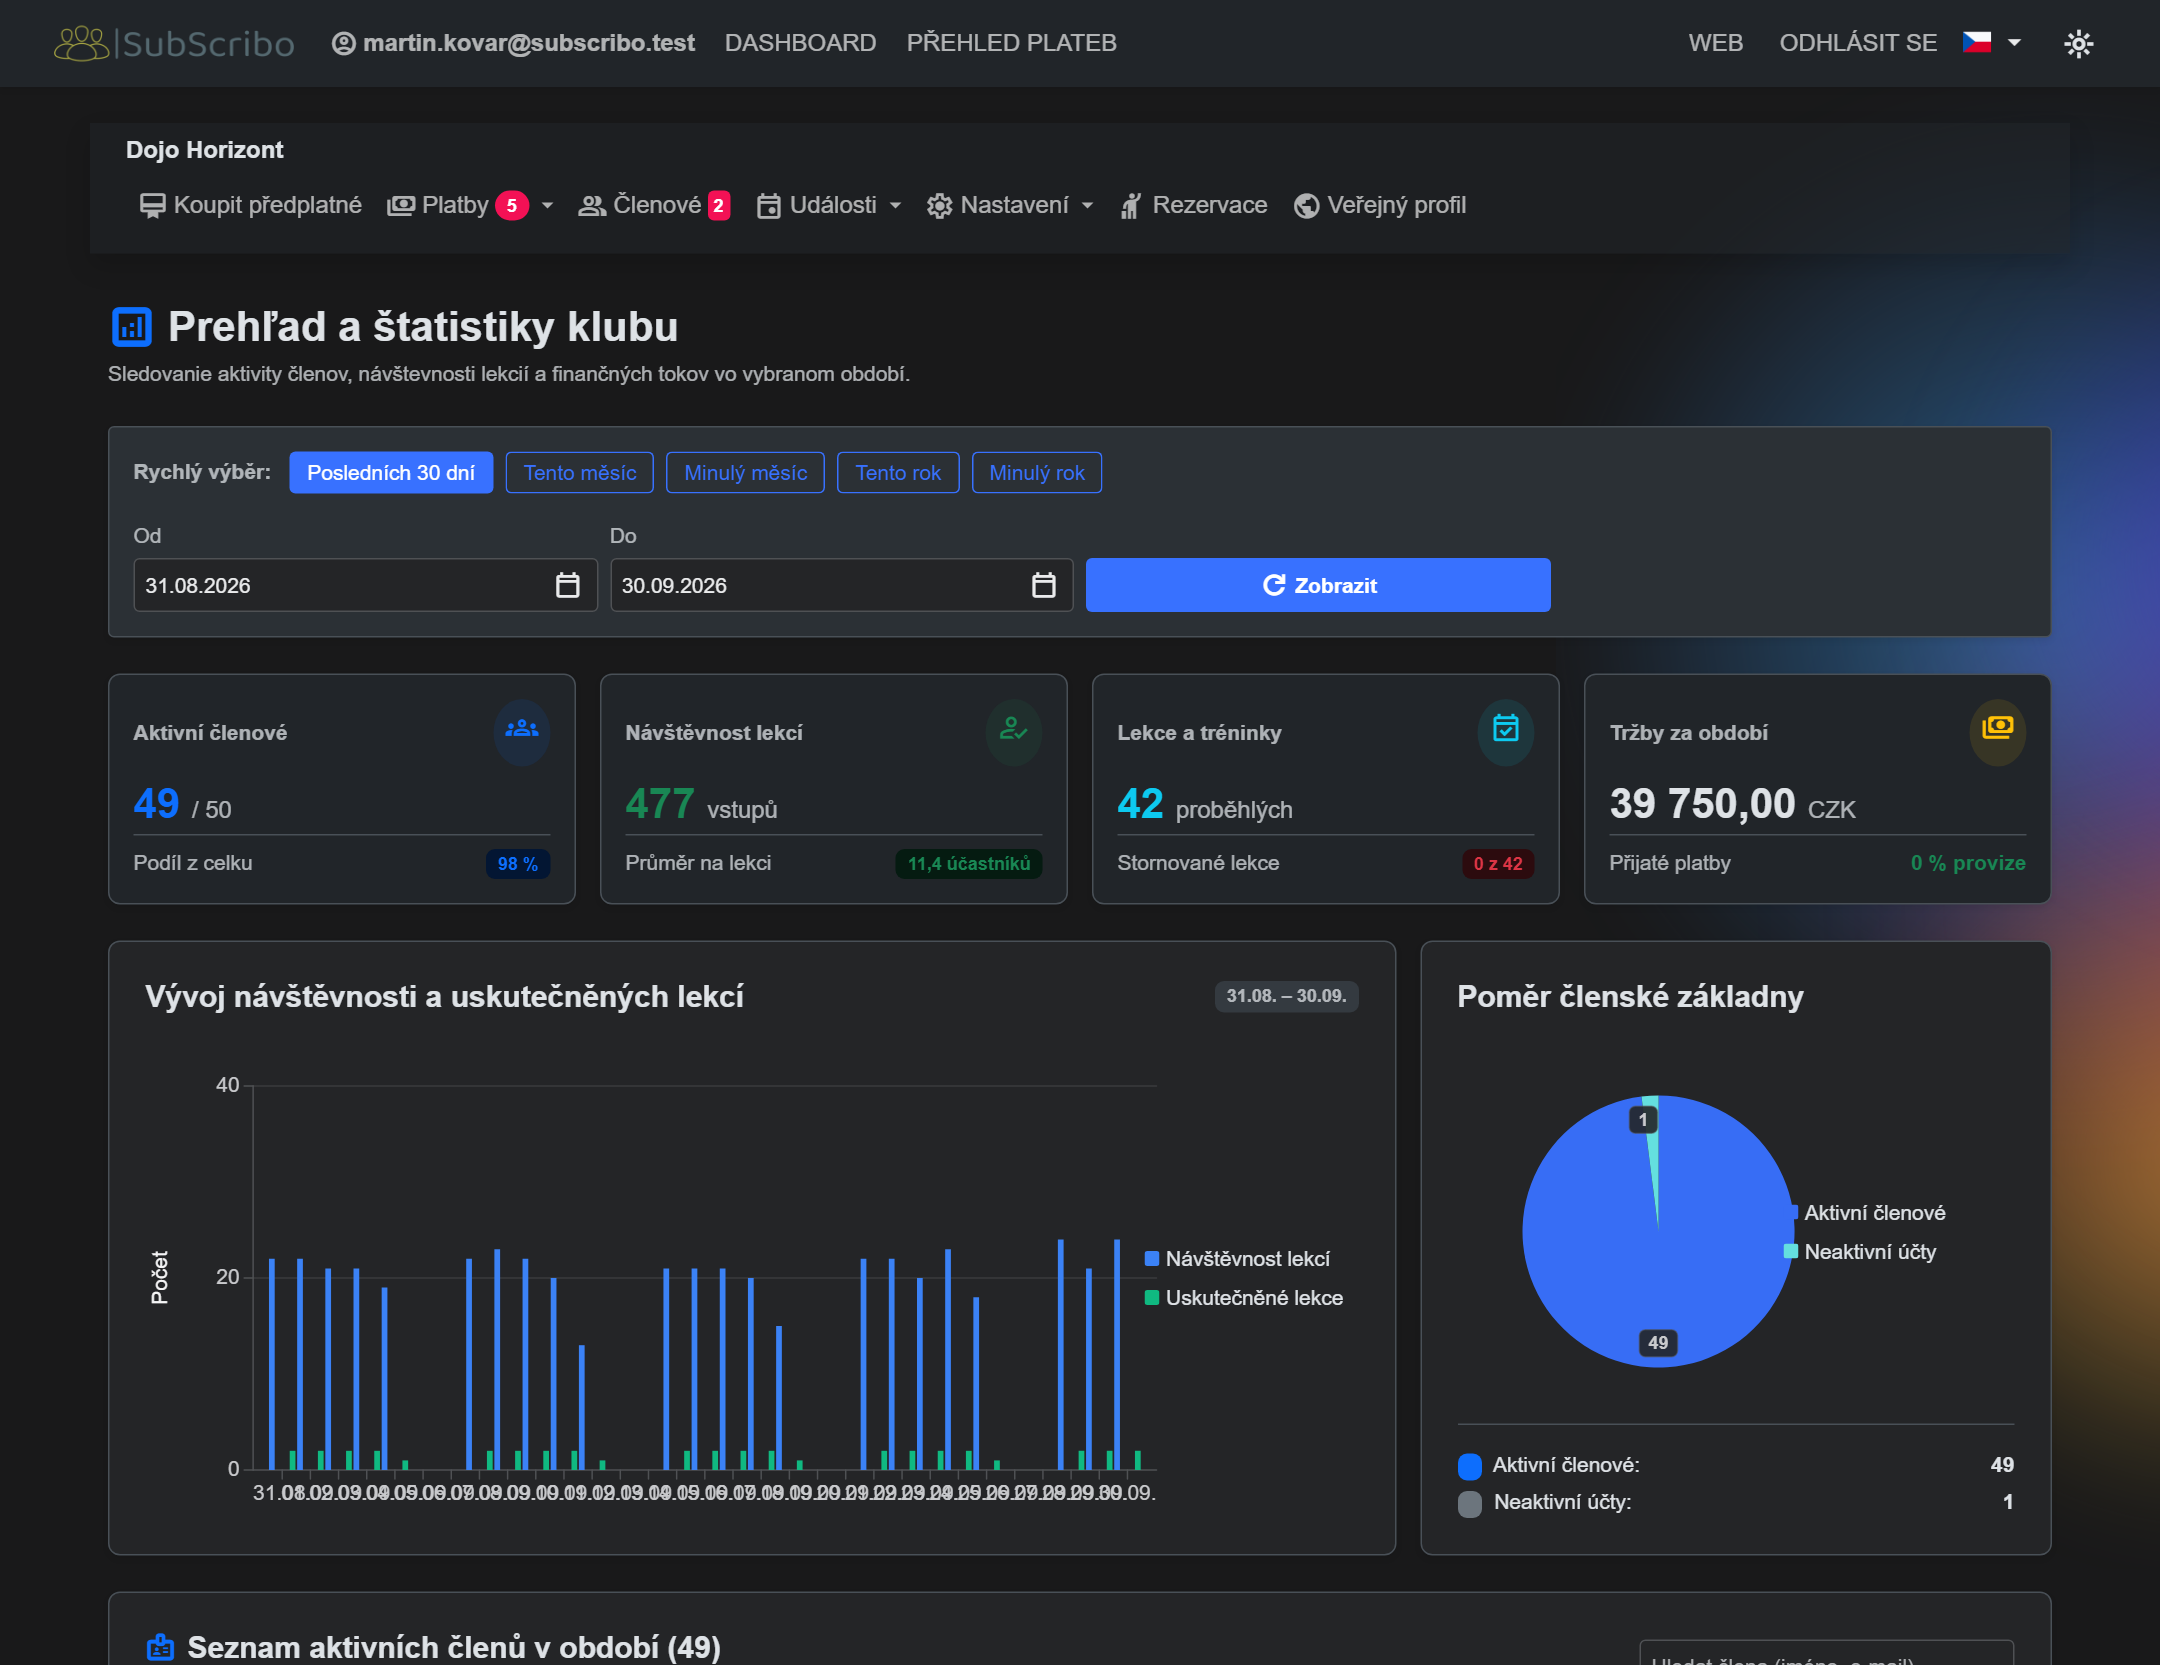The image size is (2160, 1665).
Task: Expand the Nastavení dropdown
Action: click(x=1009, y=205)
